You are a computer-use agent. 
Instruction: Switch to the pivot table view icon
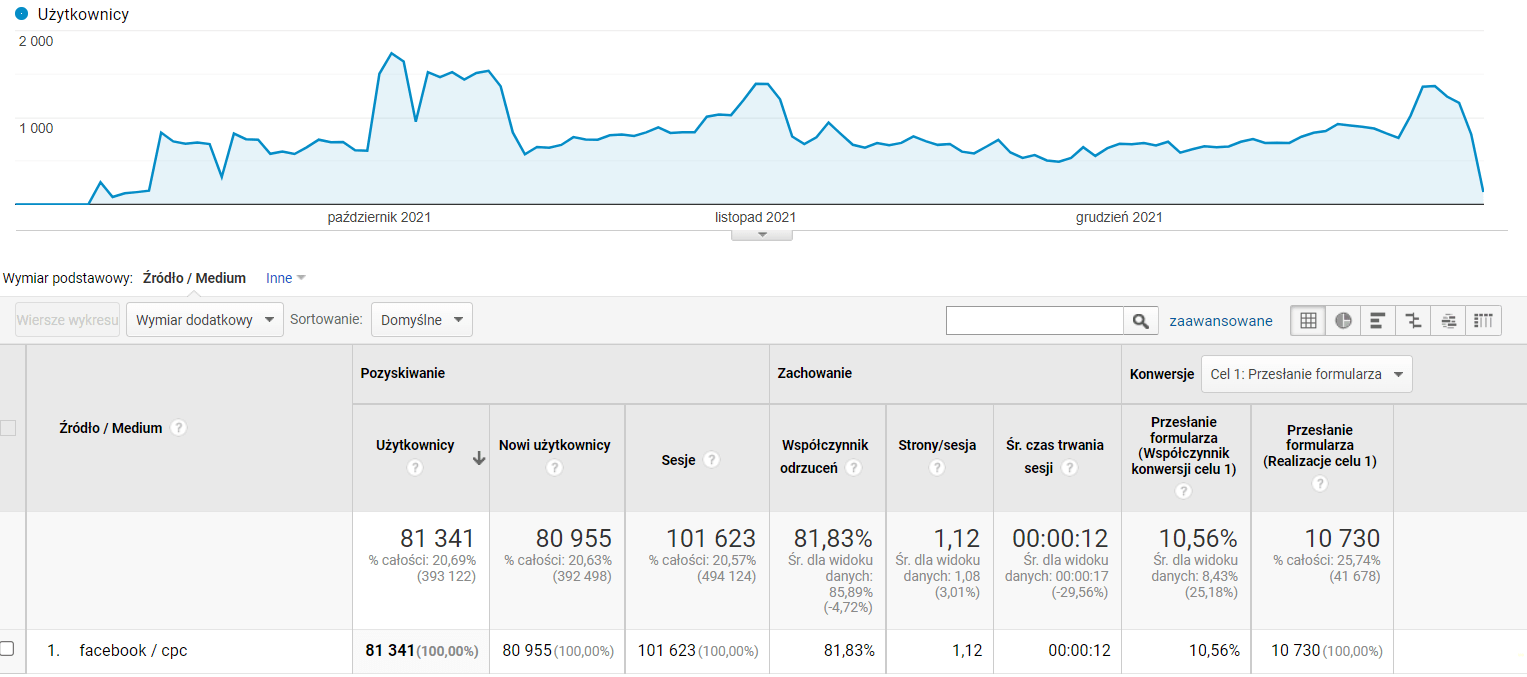[1483, 321]
